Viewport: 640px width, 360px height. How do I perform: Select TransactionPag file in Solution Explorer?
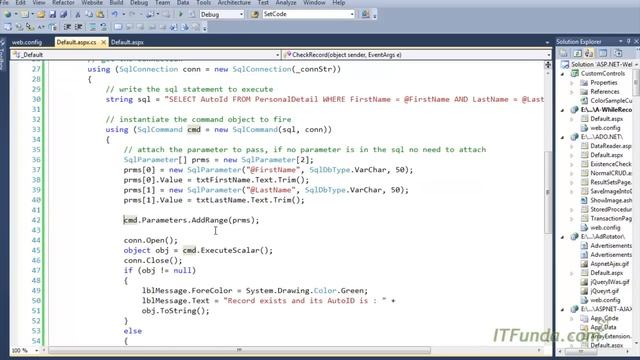(611, 218)
